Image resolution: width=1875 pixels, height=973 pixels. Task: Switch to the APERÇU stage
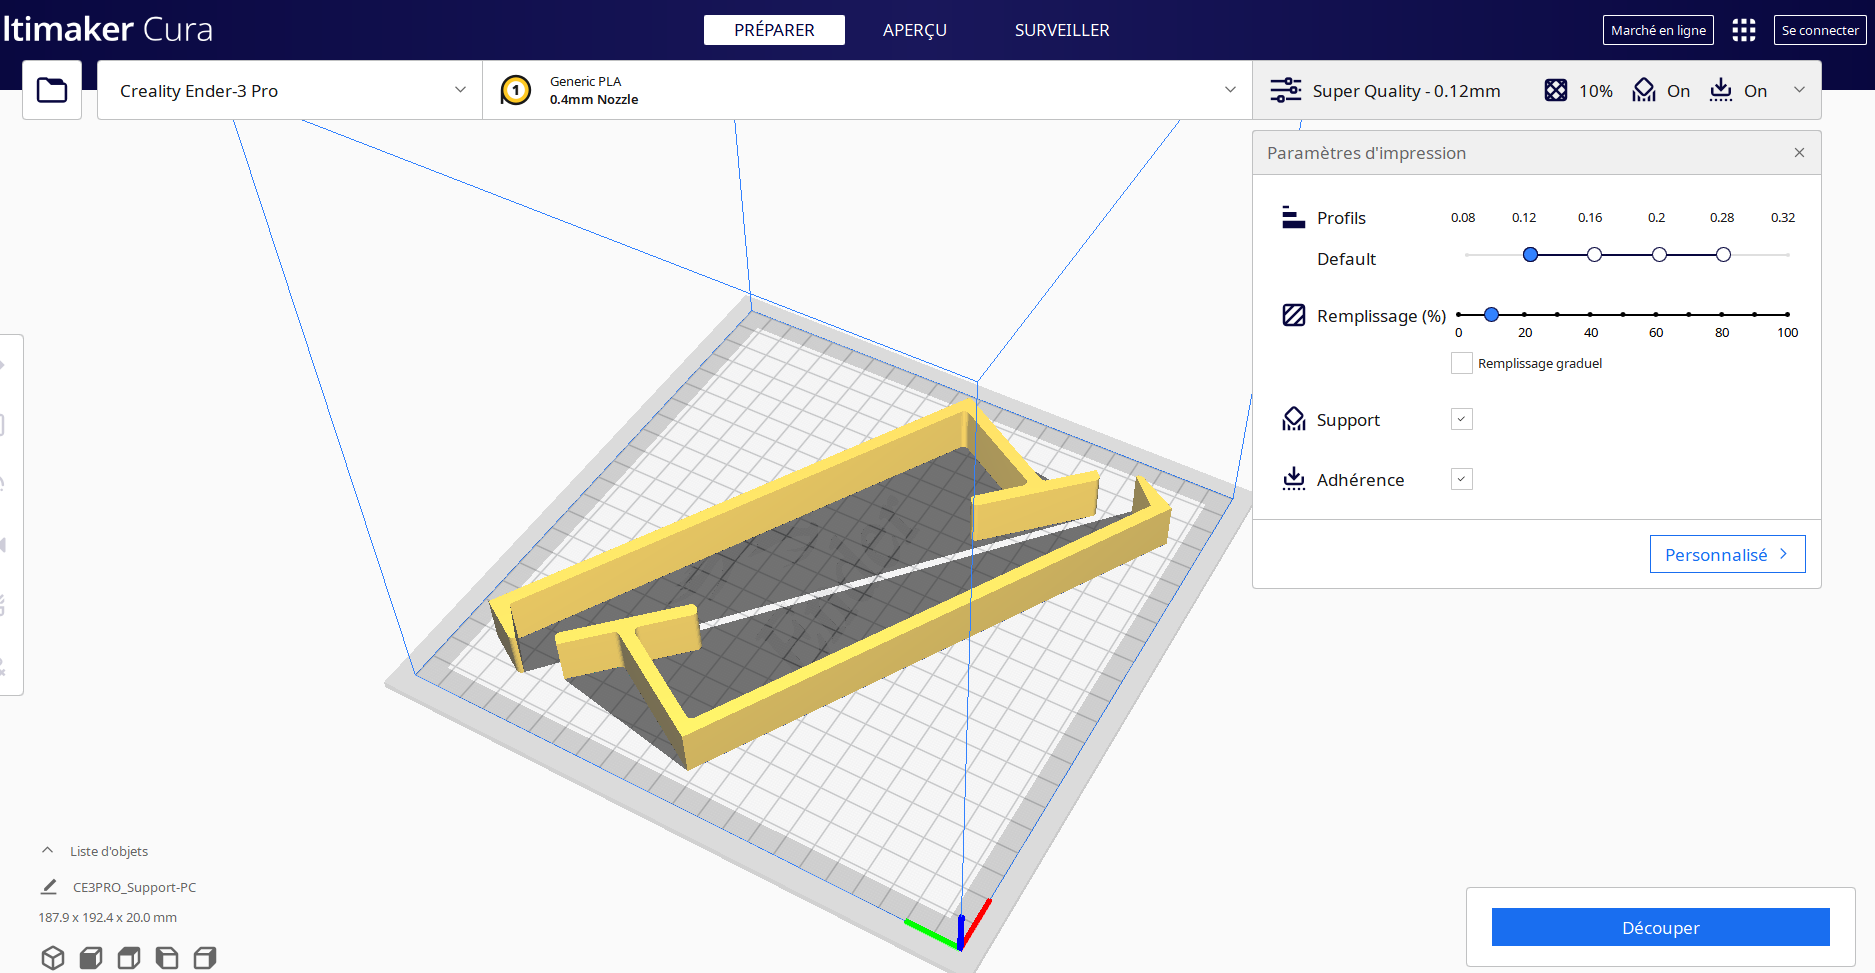point(915,30)
